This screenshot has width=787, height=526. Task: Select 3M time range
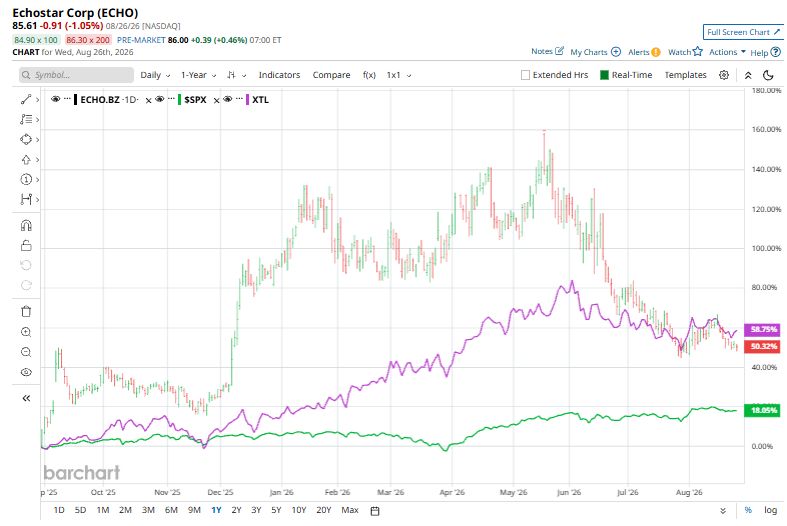148,510
